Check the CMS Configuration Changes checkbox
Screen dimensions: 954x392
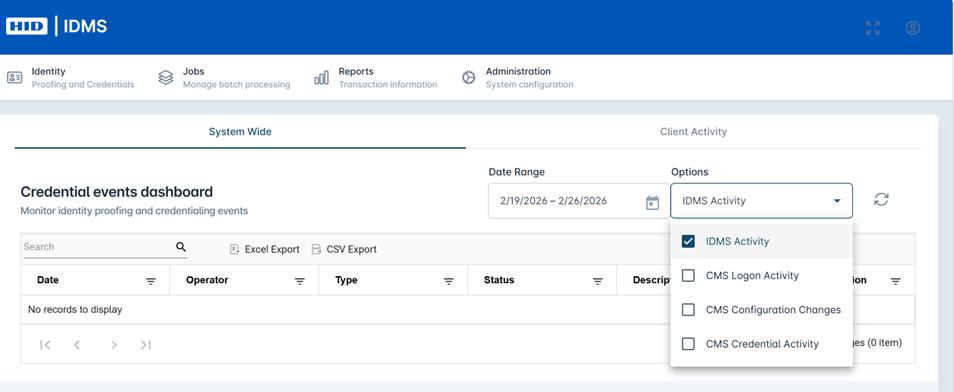[688, 310]
